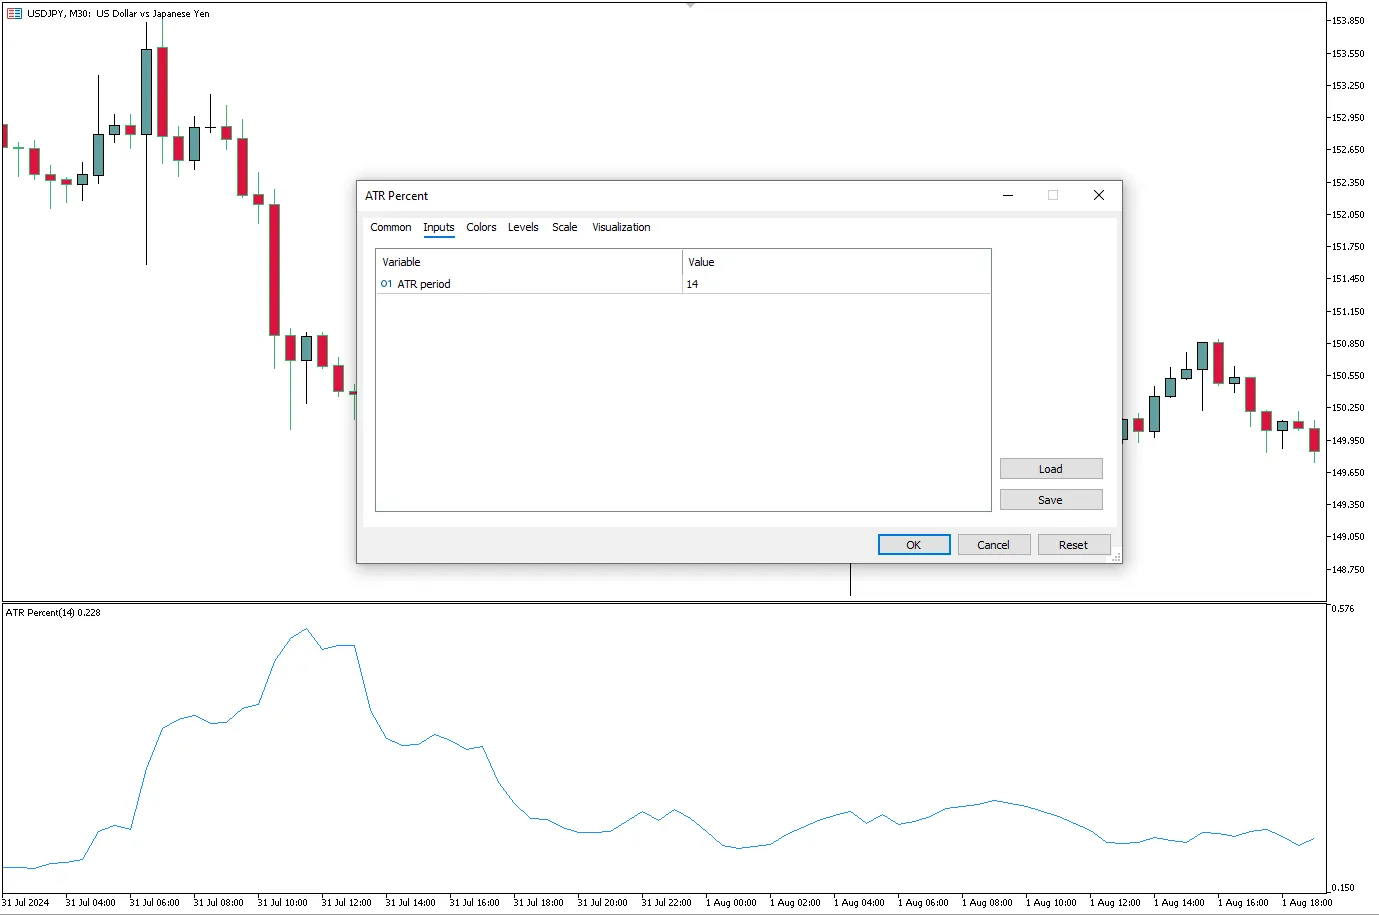Open the Colors tab
This screenshot has height=916, width=1379.
point(481,228)
